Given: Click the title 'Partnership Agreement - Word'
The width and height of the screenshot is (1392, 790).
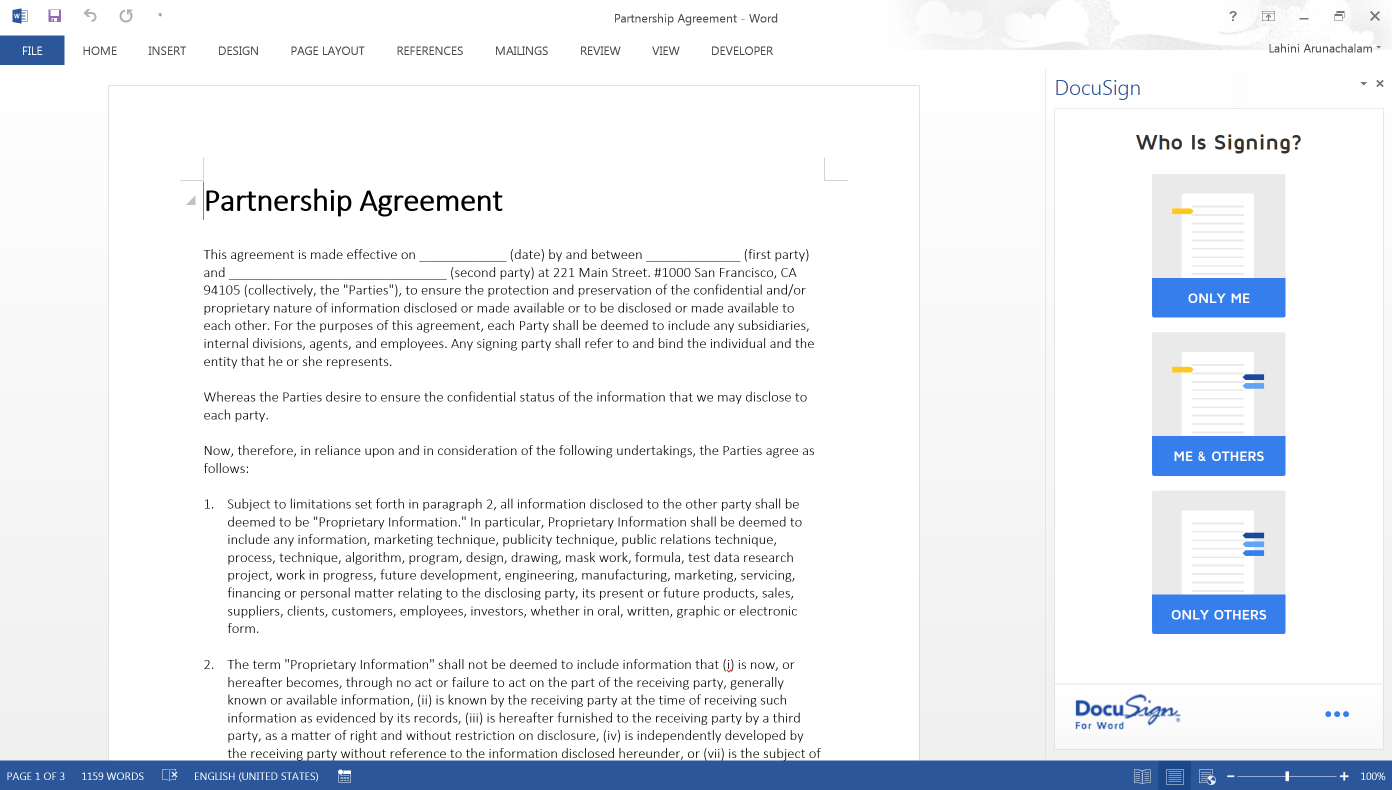Looking at the screenshot, I should (x=696, y=18).
